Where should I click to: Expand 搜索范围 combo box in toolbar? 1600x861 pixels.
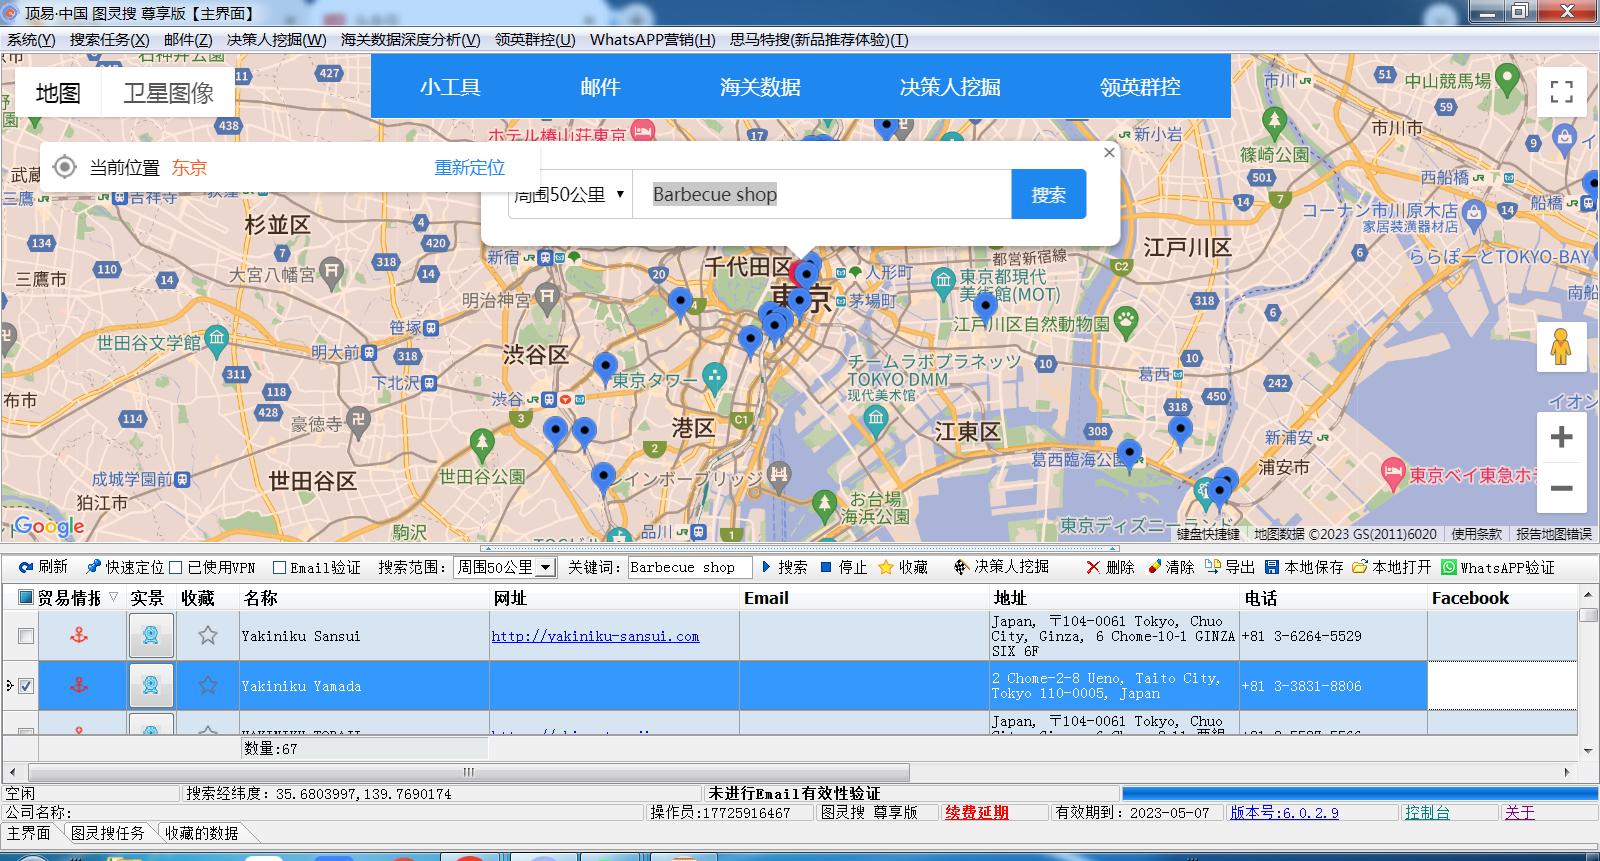click(x=545, y=567)
